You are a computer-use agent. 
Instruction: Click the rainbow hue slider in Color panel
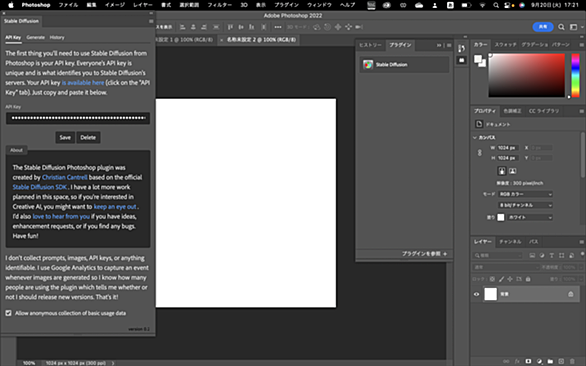[576, 75]
